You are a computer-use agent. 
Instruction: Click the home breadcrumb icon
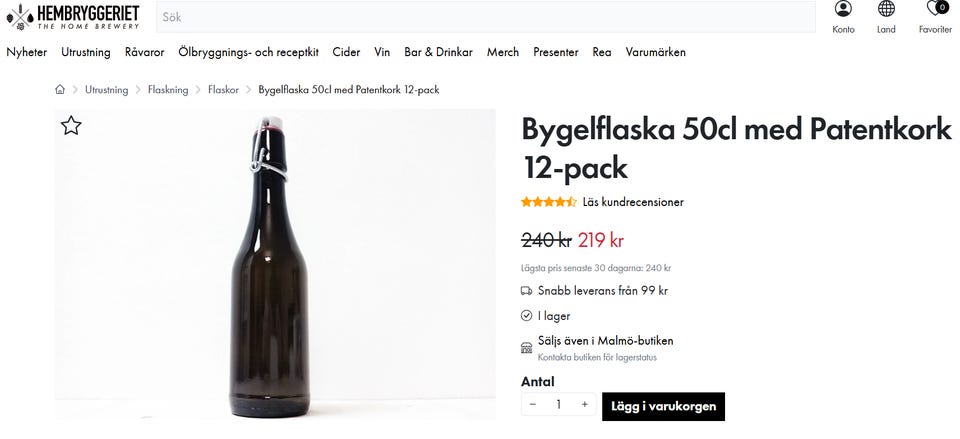[x=60, y=90]
